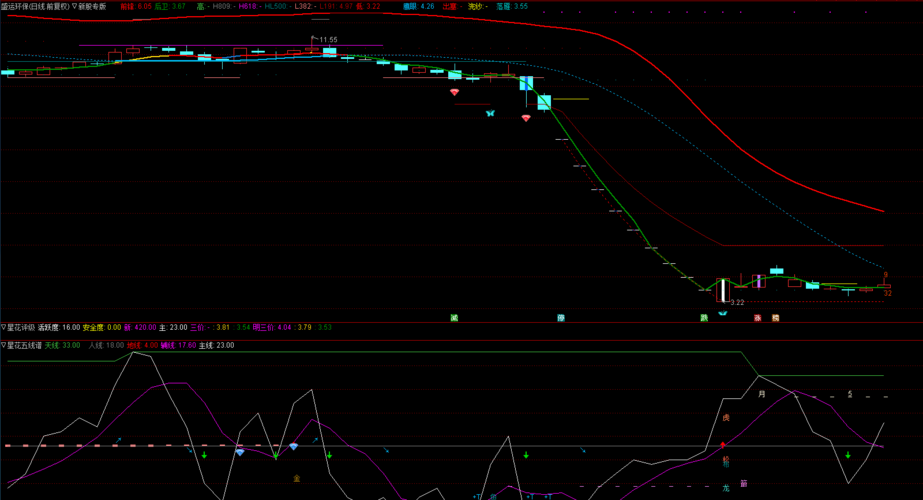Click the 前锋: 6.05 header value

136,6
